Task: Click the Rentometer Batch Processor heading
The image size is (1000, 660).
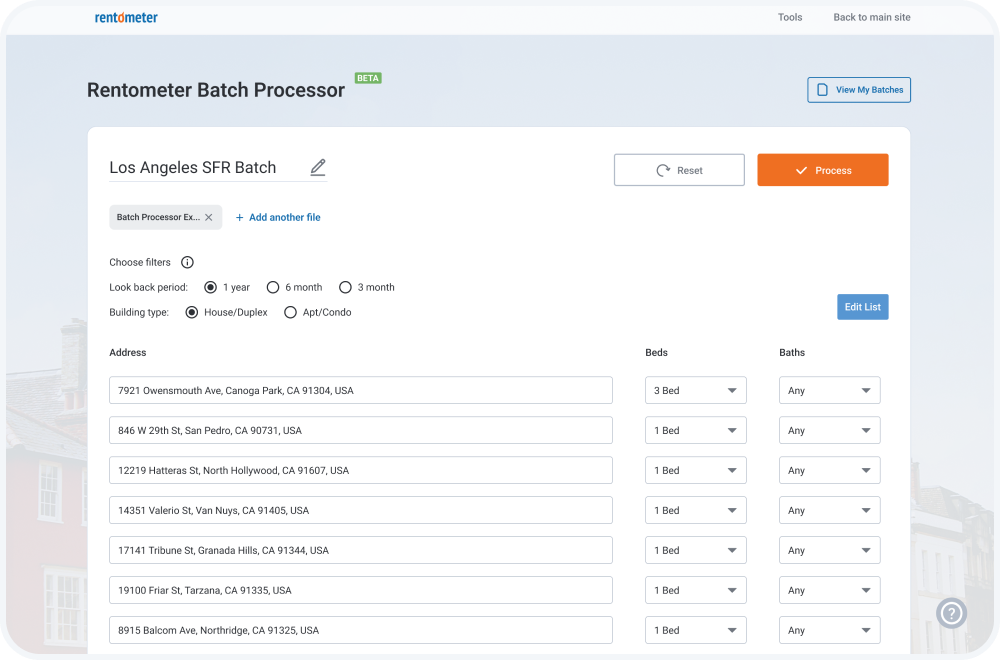Action: pos(216,90)
